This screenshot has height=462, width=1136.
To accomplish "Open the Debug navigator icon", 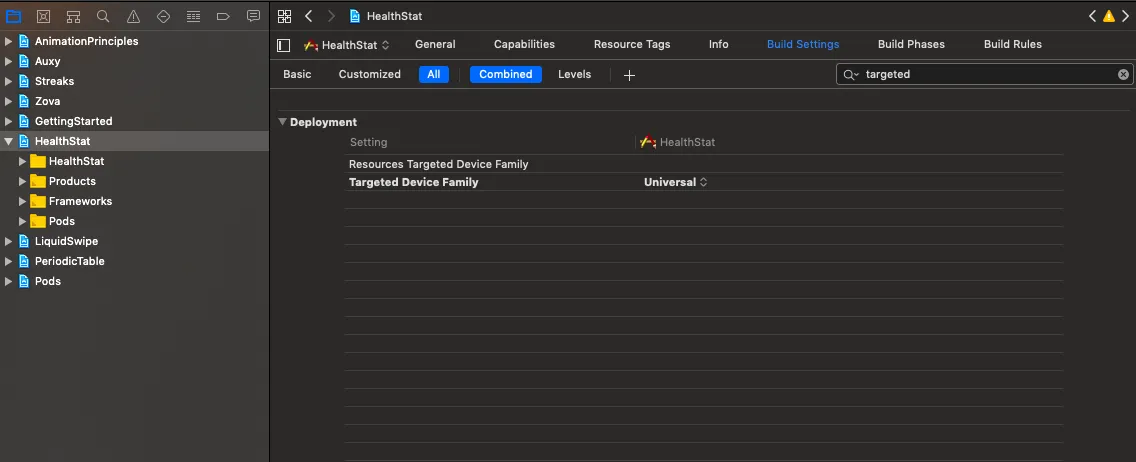I will click(x=193, y=16).
